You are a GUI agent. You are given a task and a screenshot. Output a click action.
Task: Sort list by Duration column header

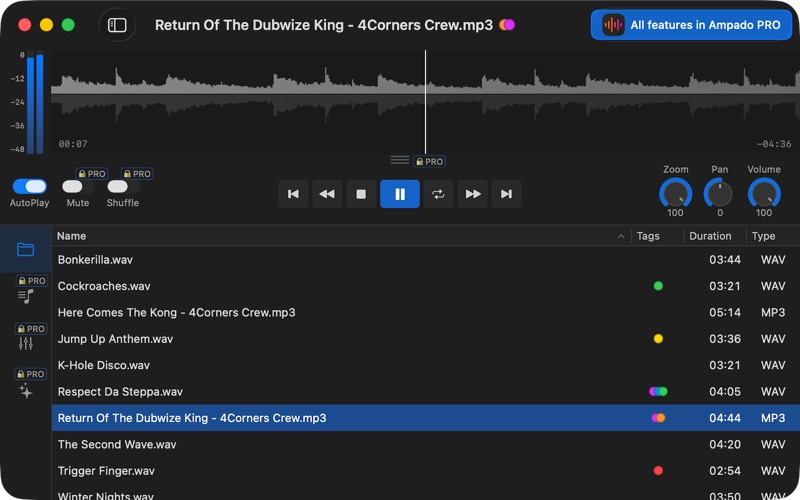click(x=715, y=236)
